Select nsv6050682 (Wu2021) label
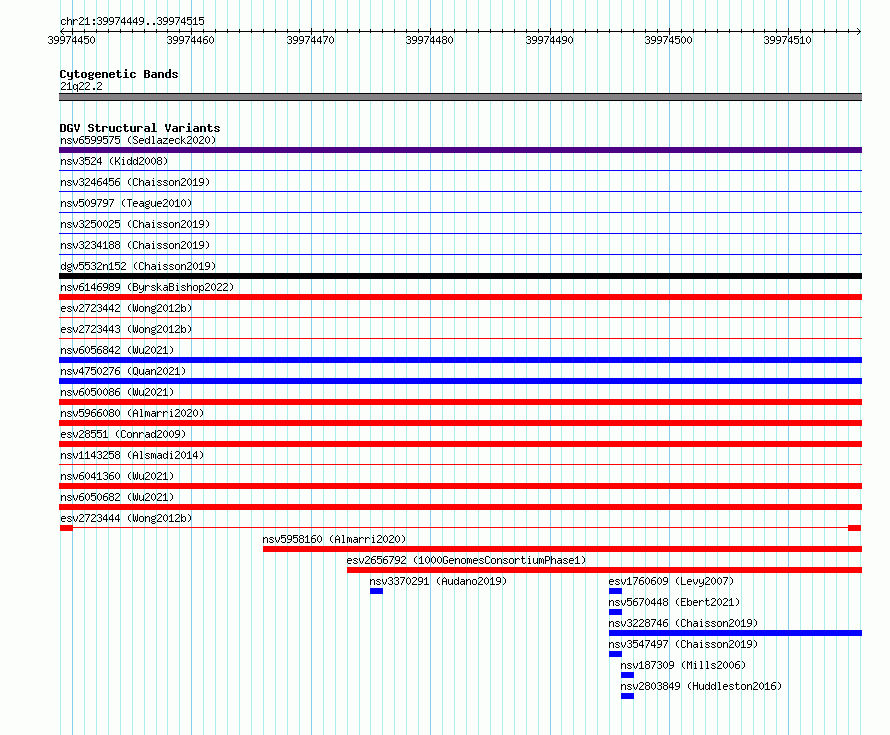 click(117, 497)
